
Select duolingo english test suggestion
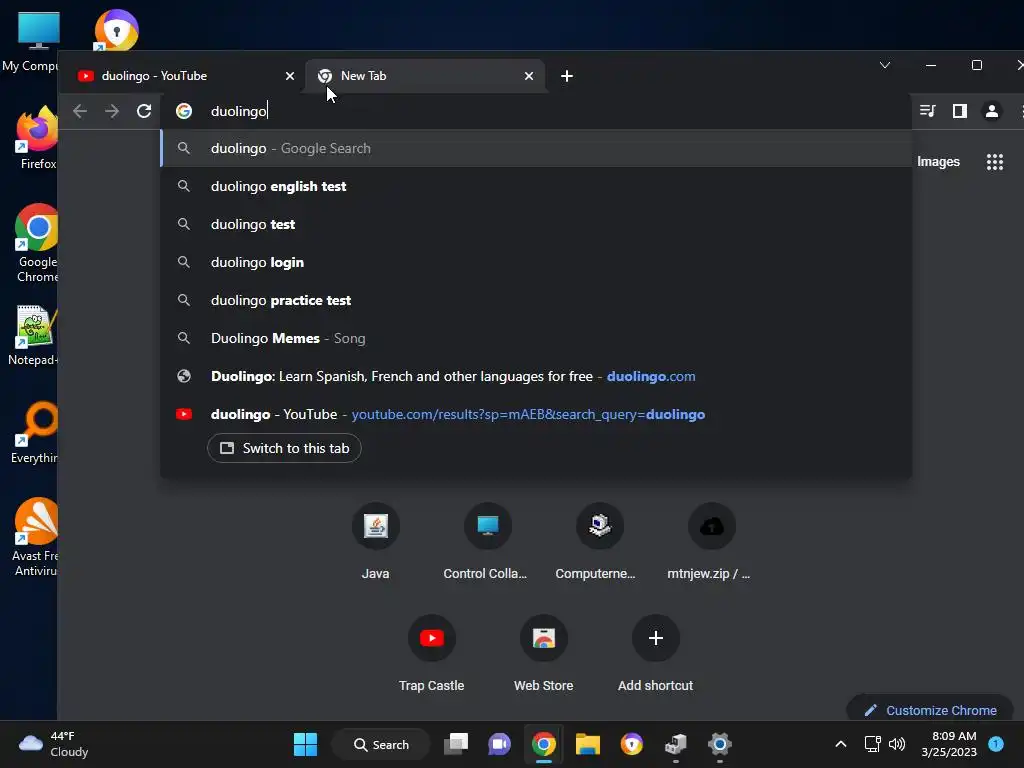tap(536, 186)
